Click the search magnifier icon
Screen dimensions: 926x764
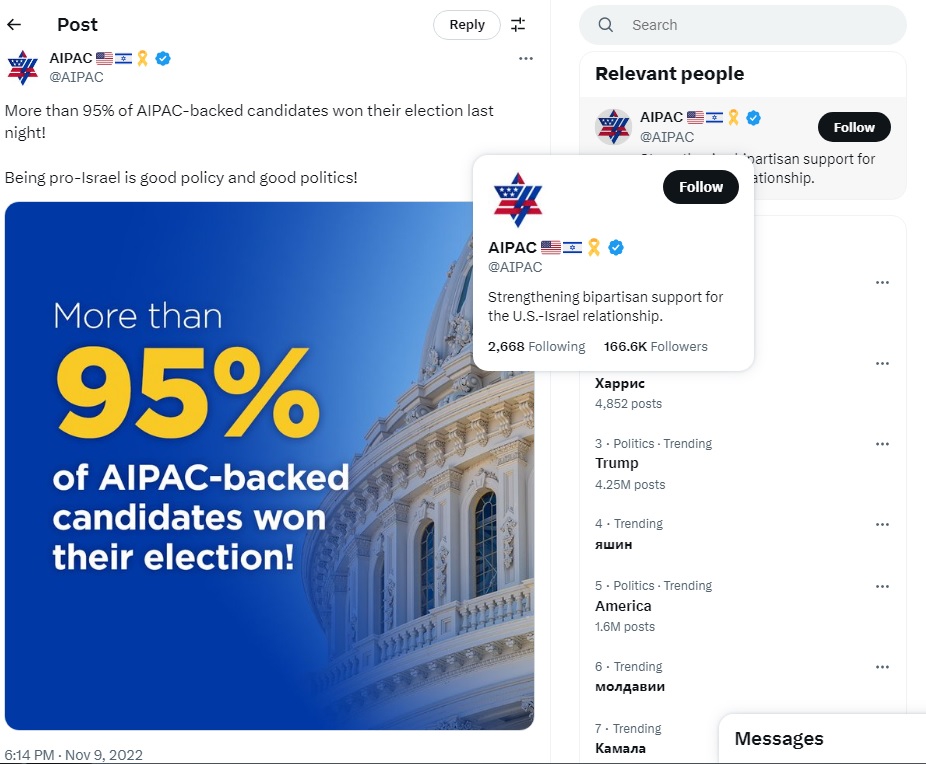tap(606, 25)
